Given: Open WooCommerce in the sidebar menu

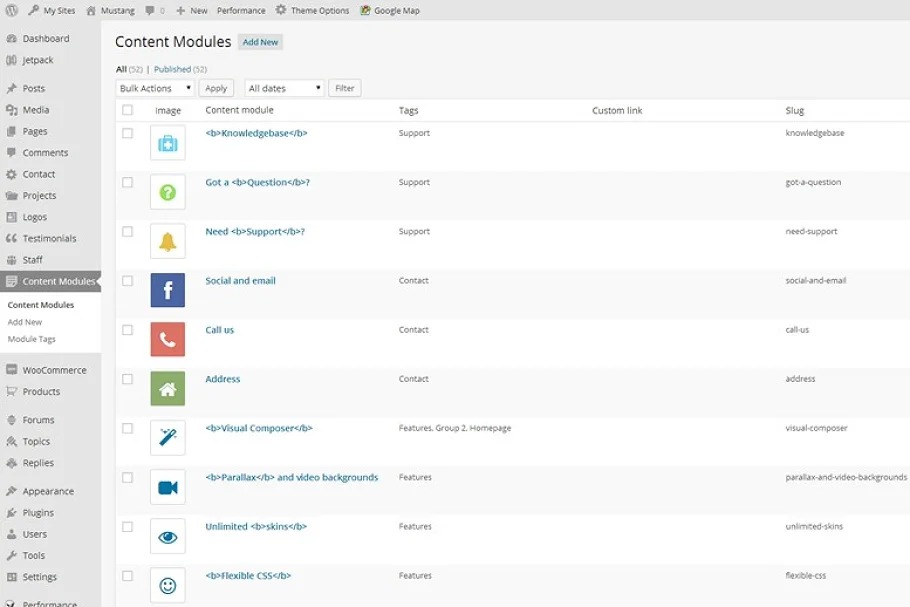Looking at the screenshot, I should (x=54, y=370).
